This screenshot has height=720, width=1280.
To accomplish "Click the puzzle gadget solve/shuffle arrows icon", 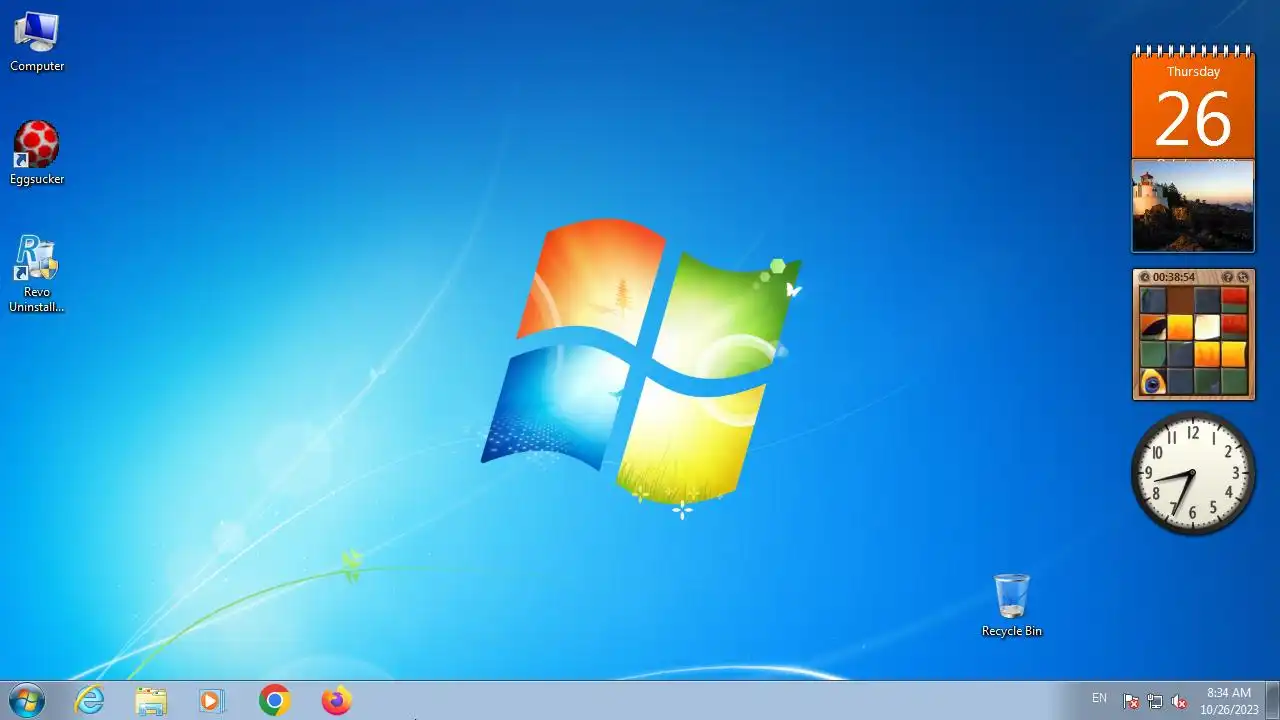I will click(1243, 277).
